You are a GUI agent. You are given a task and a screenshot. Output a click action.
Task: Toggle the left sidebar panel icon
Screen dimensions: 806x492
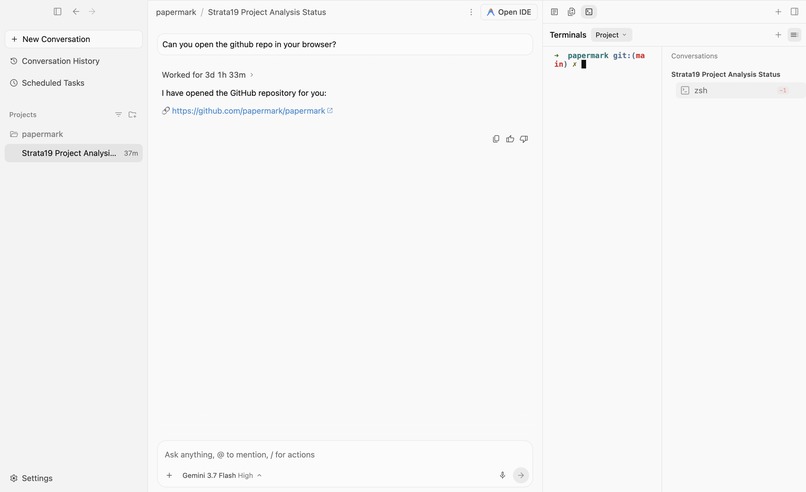[x=58, y=11]
